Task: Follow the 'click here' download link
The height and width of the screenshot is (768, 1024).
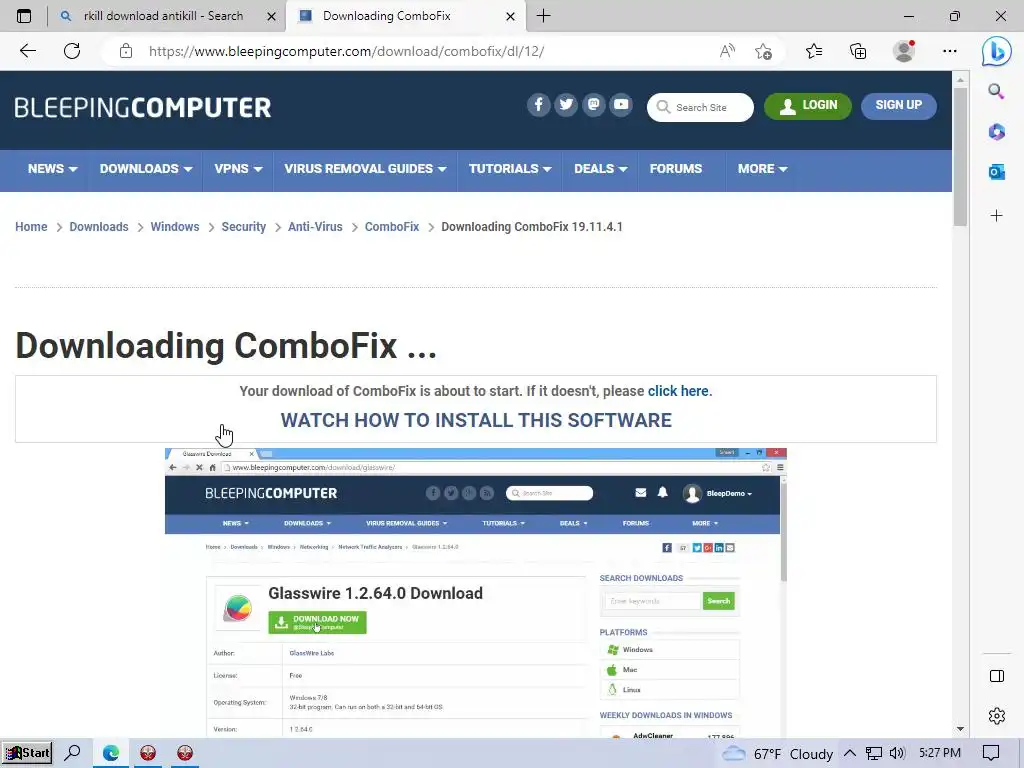Action: coord(678,391)
